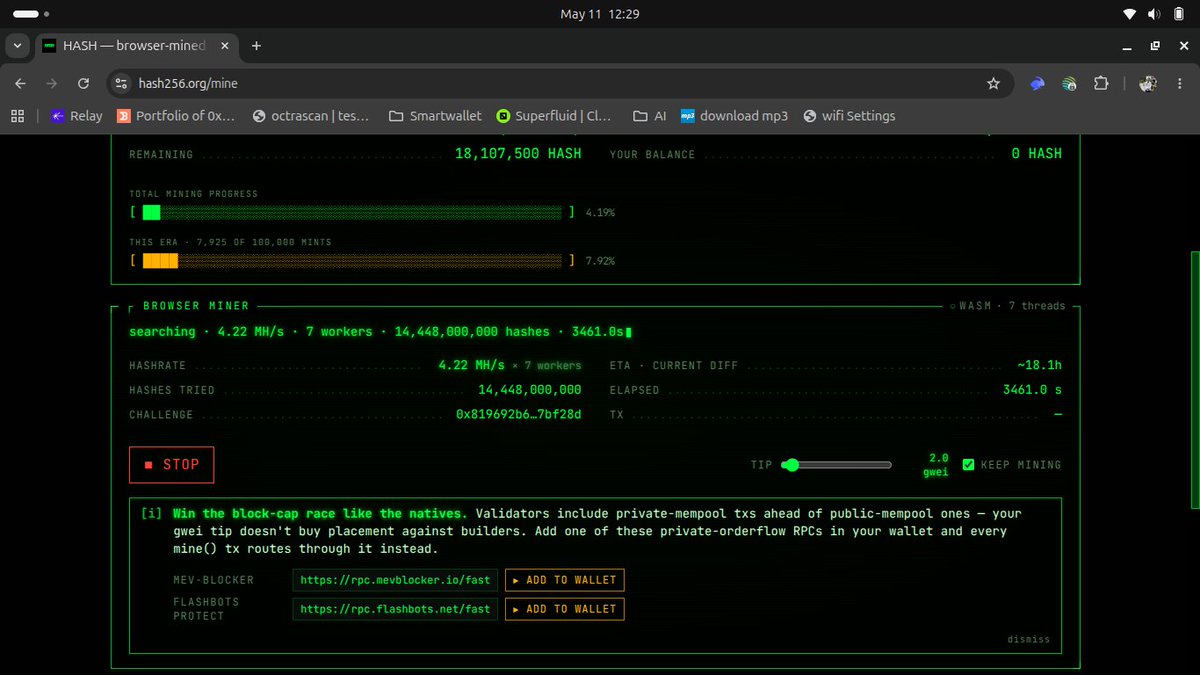Open the octrascan bookmark
This screenshot has height=675, width=1200.
[x=311, y=116]
